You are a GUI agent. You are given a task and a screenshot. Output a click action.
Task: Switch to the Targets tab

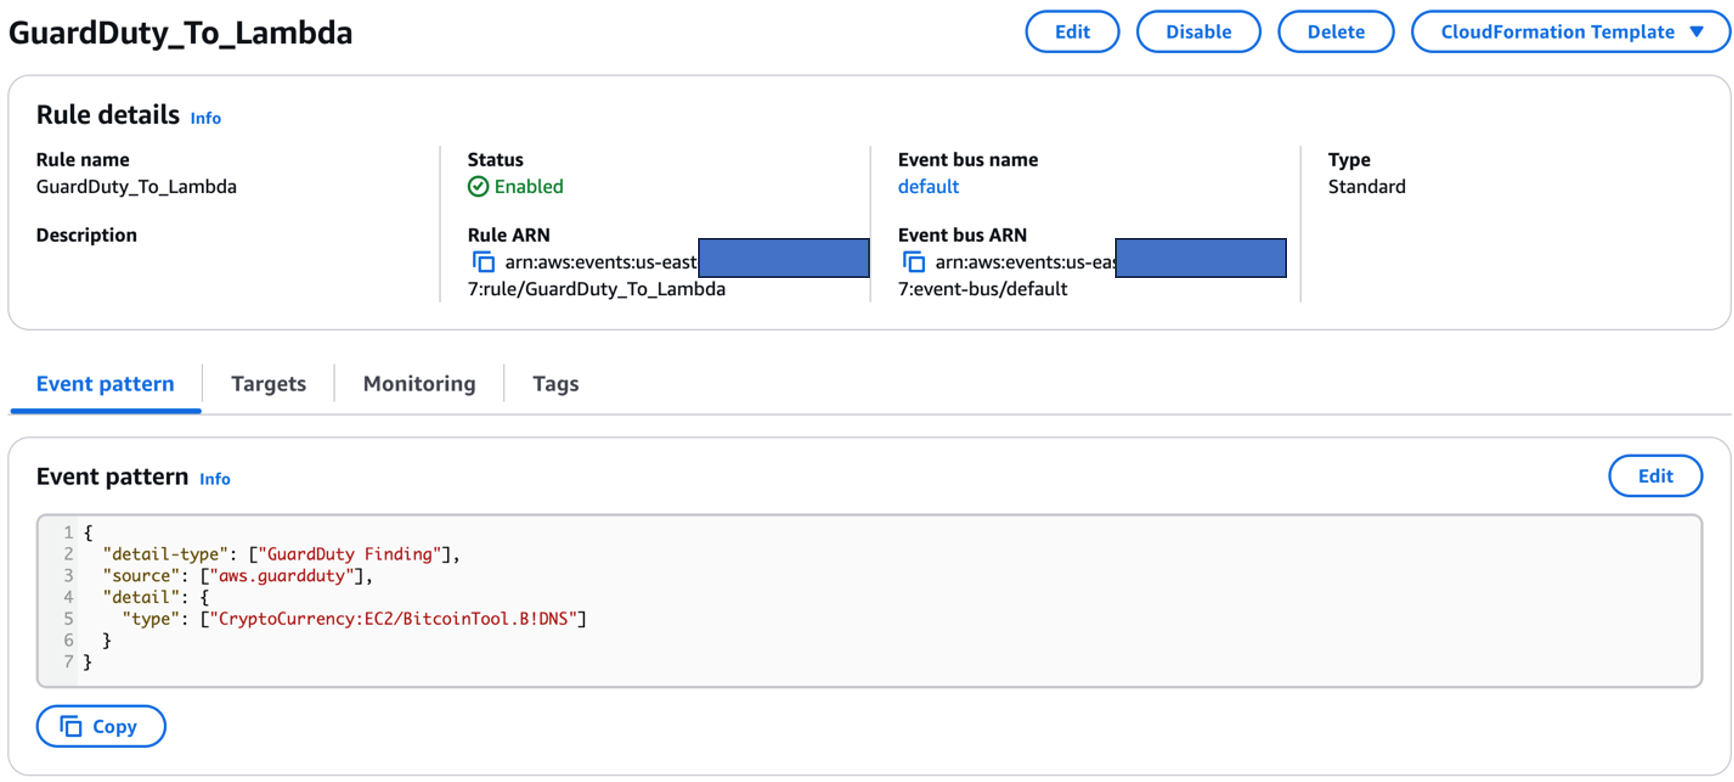[268, 384]
